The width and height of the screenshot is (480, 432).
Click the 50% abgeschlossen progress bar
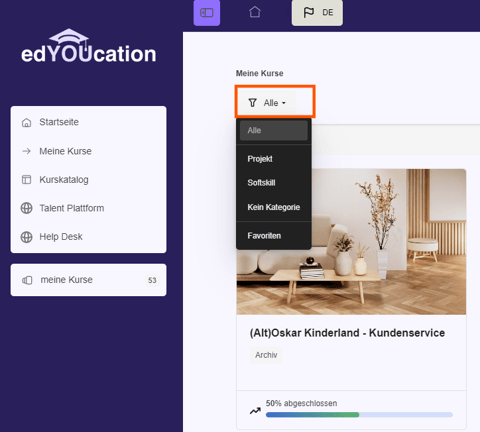[359, 415]
